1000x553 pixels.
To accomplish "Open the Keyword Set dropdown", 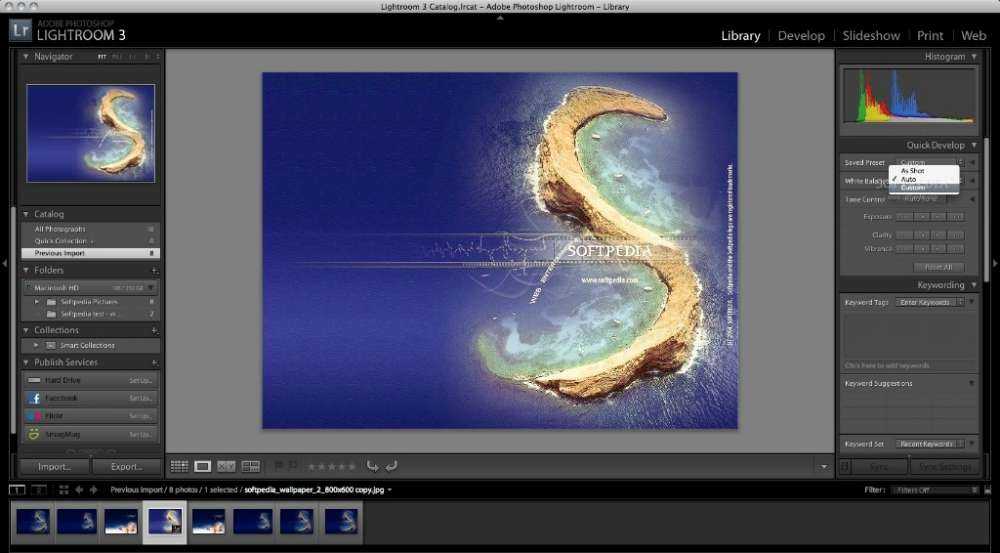I will coord(930,444).
